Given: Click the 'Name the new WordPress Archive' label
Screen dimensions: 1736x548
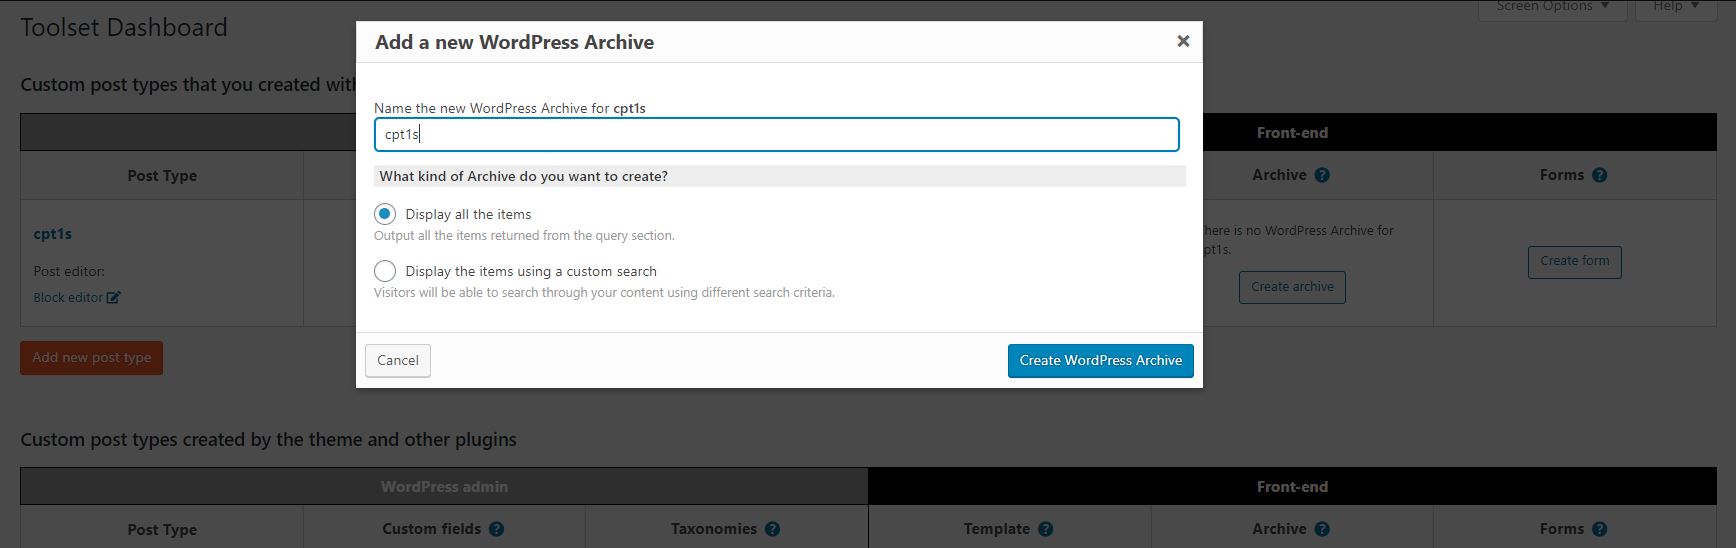Looking at the screenshot, I should pyautogui.click(x=510, y=108).
